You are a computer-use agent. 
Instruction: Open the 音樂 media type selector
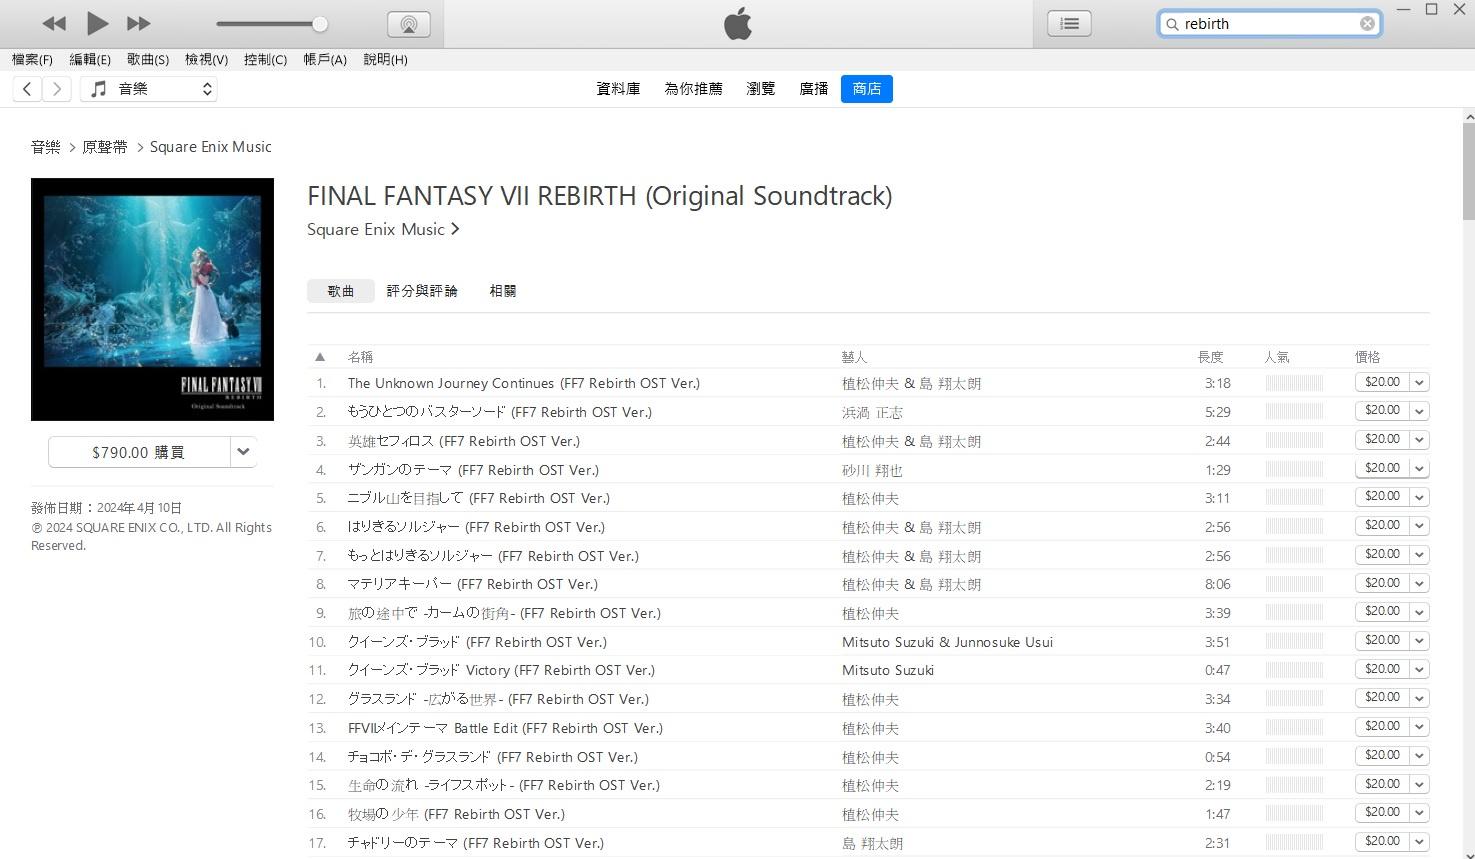[x=150, y=89]
